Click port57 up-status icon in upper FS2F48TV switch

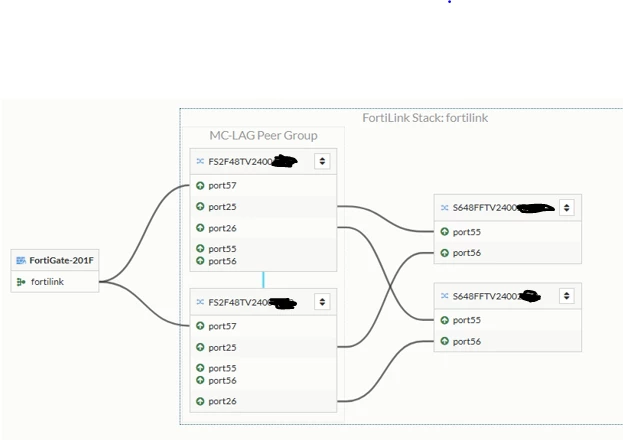pyautogui.click(x=200, y=185)
